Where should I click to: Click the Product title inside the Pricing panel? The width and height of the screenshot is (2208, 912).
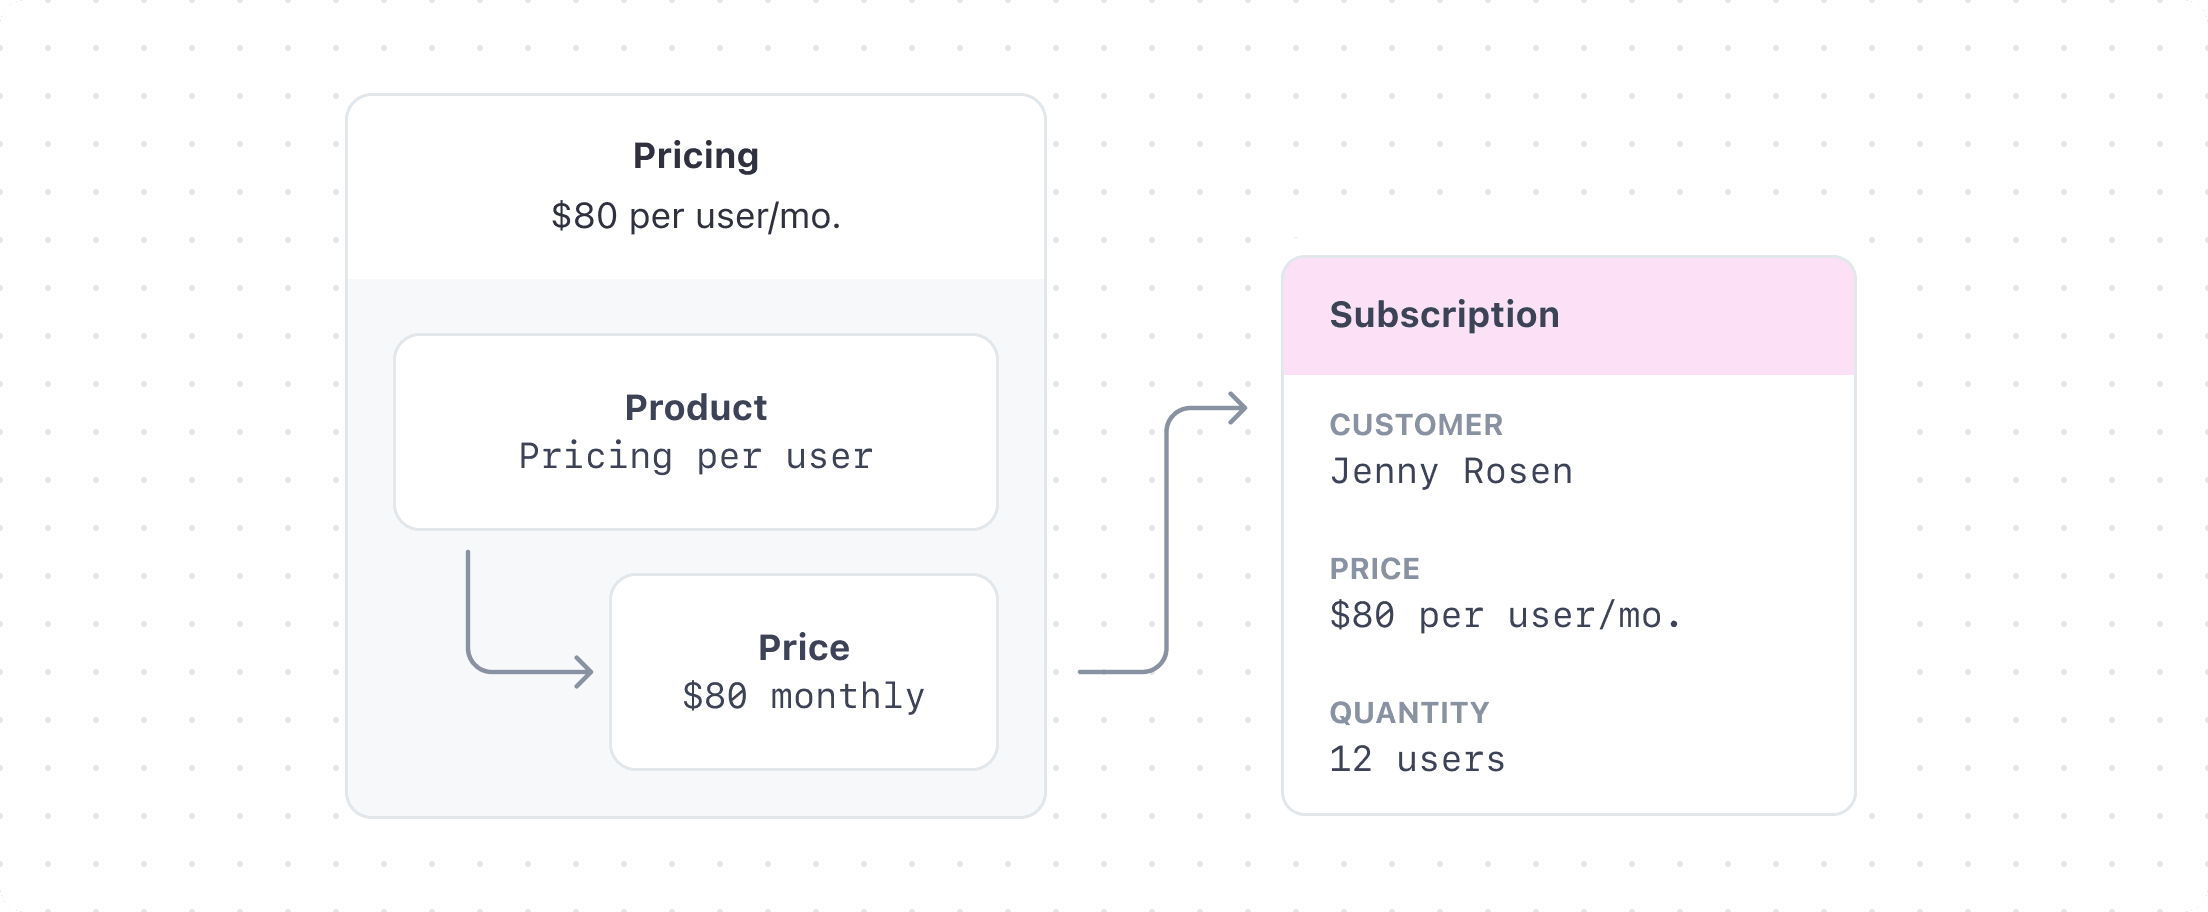pyautogui.click(x=695, y=407)
